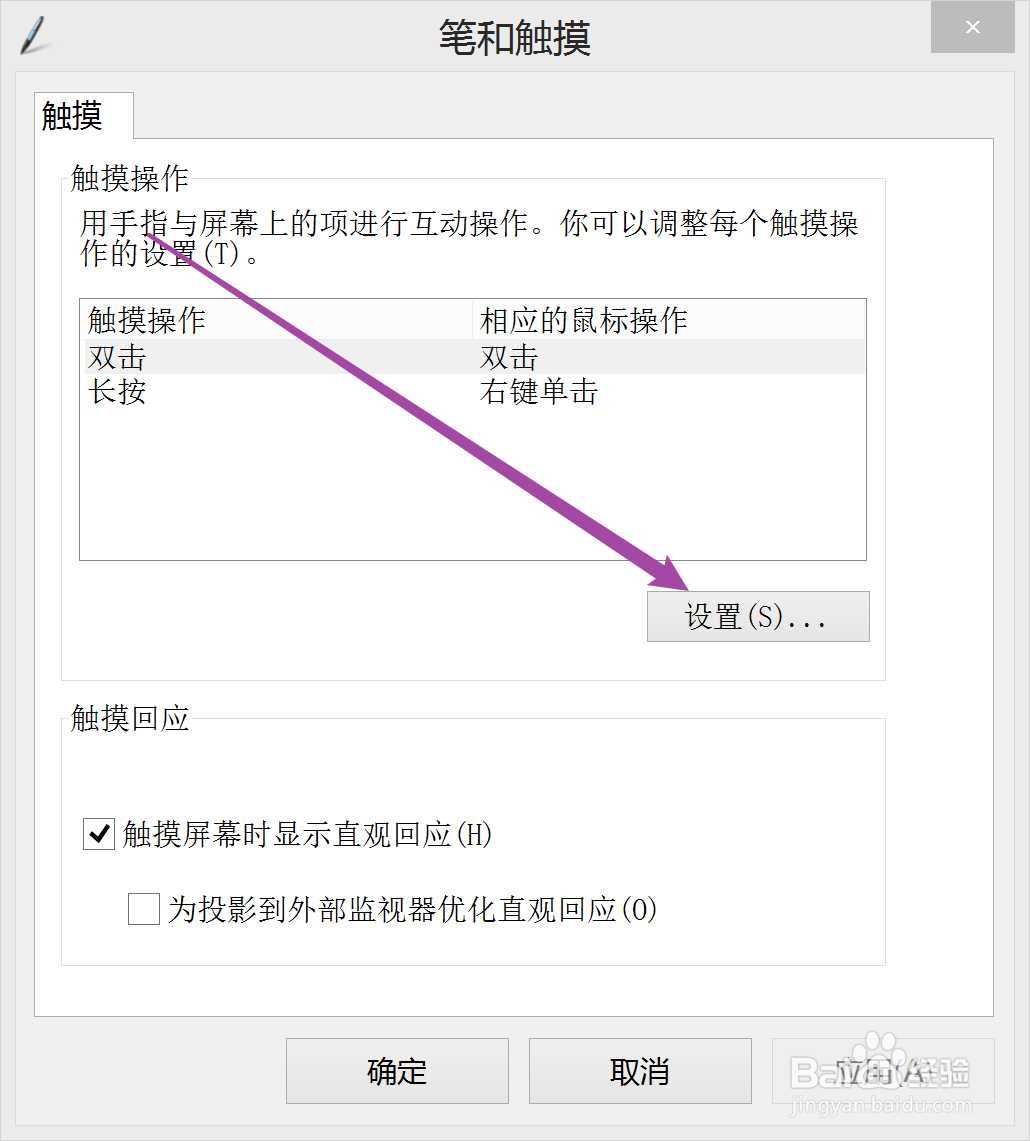Image resolution: width=1030 pixels, height=1141 pixels.
Task: Close the 笔和触摸 dialog window
Action: tap(972, 28)
